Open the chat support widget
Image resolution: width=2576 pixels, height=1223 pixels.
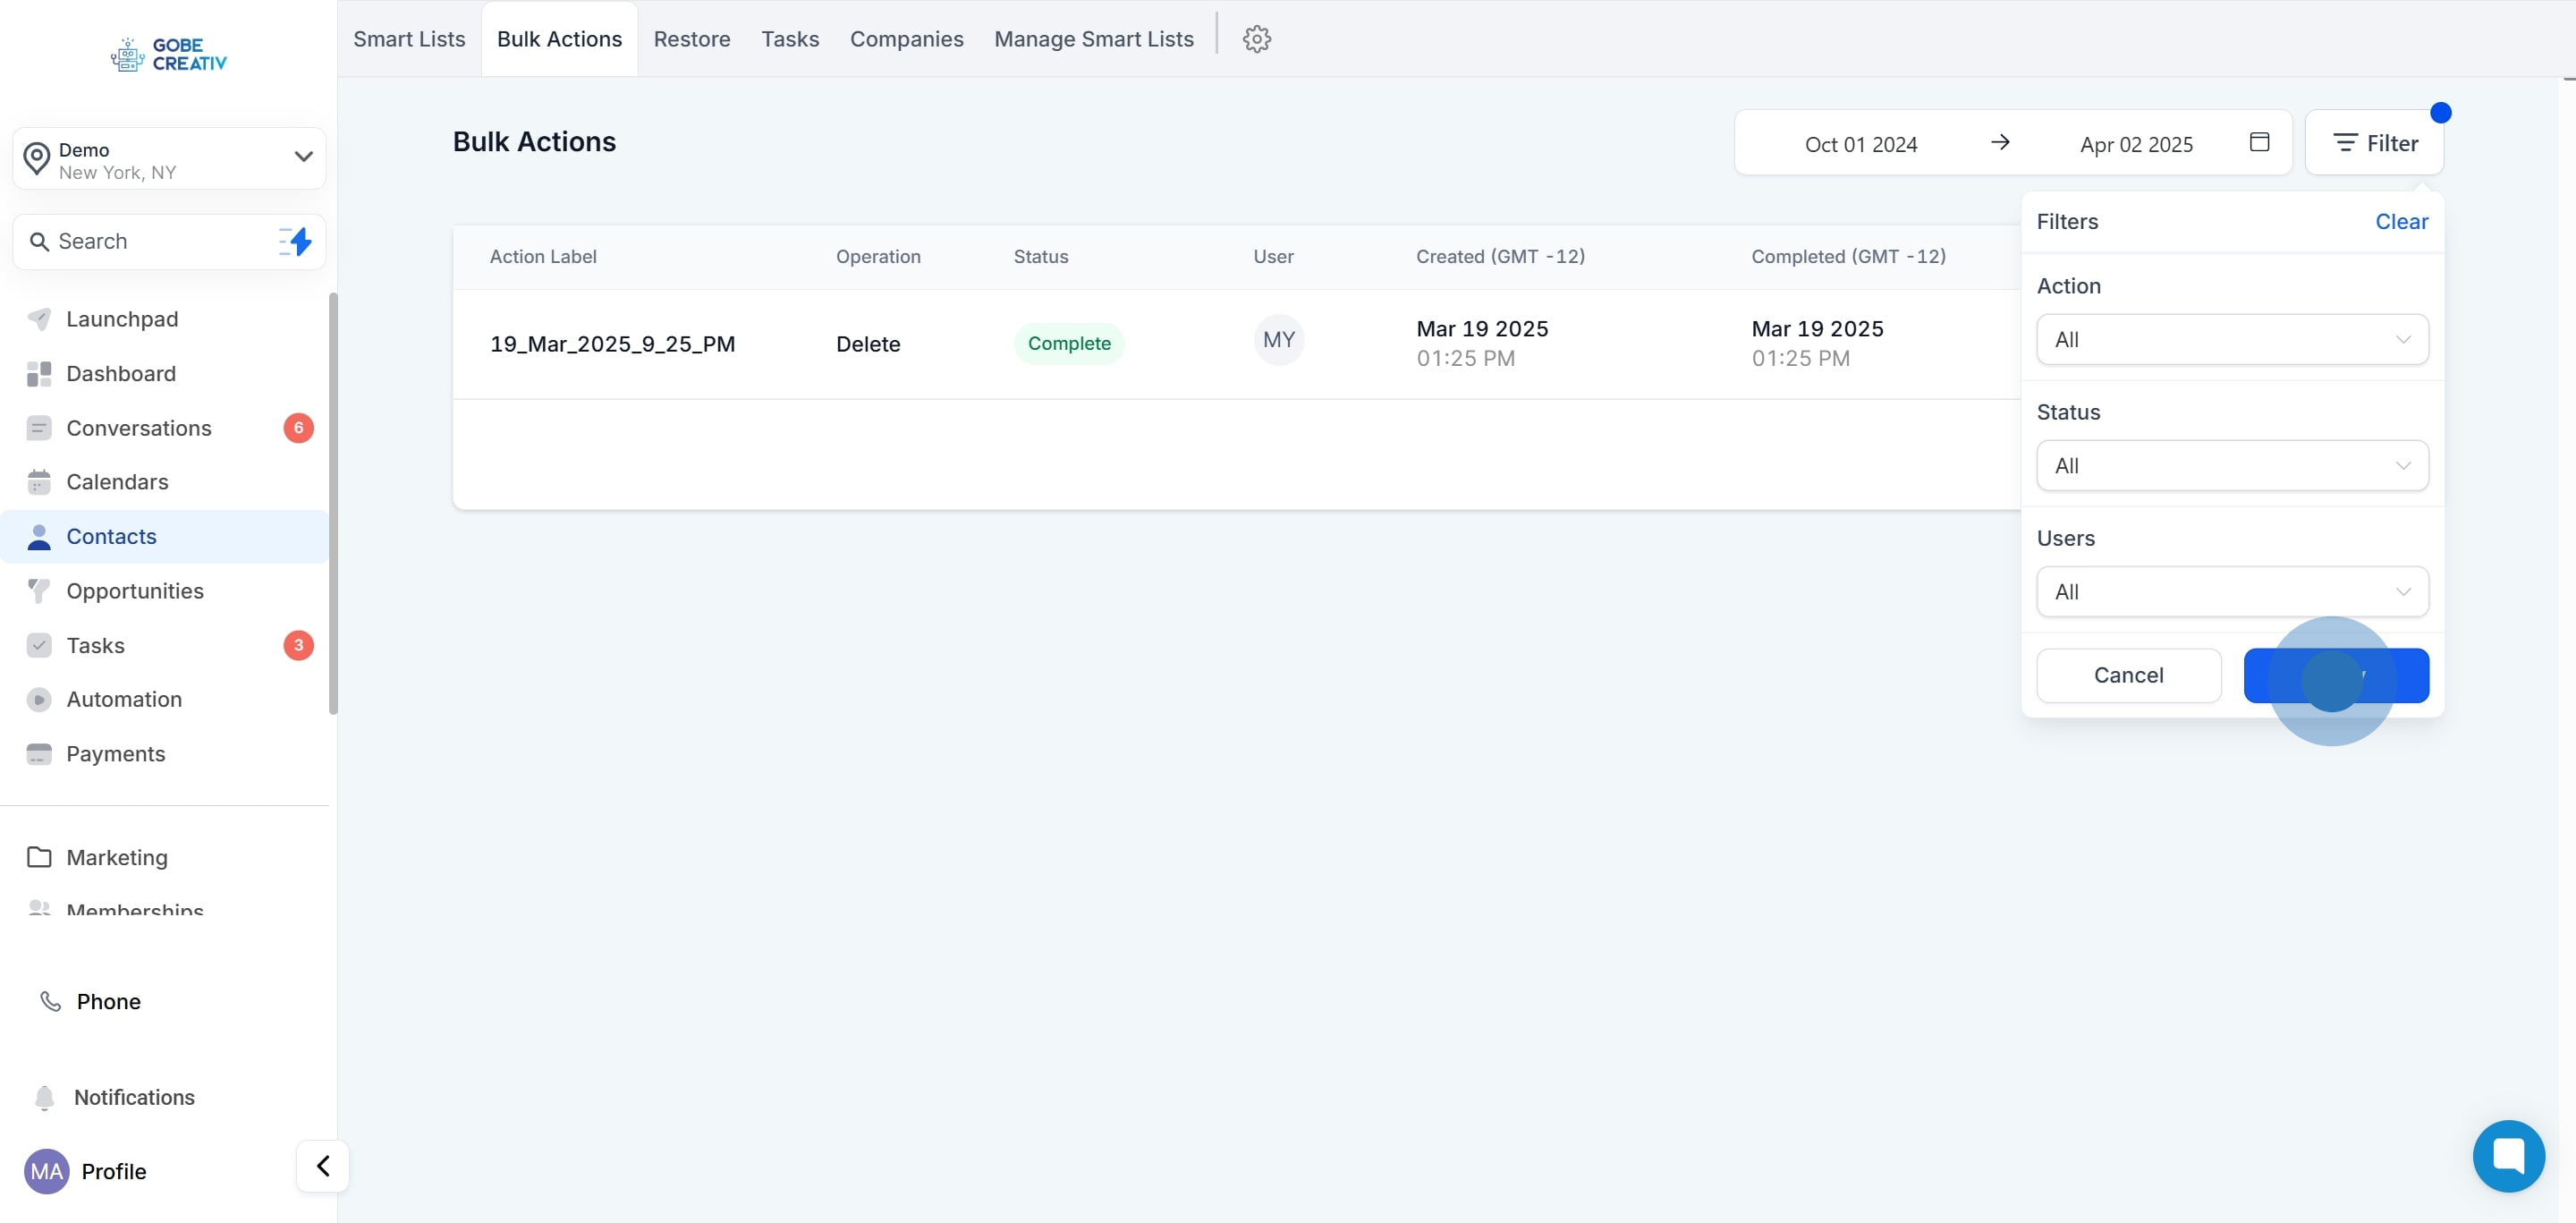coord(2508,1155)
